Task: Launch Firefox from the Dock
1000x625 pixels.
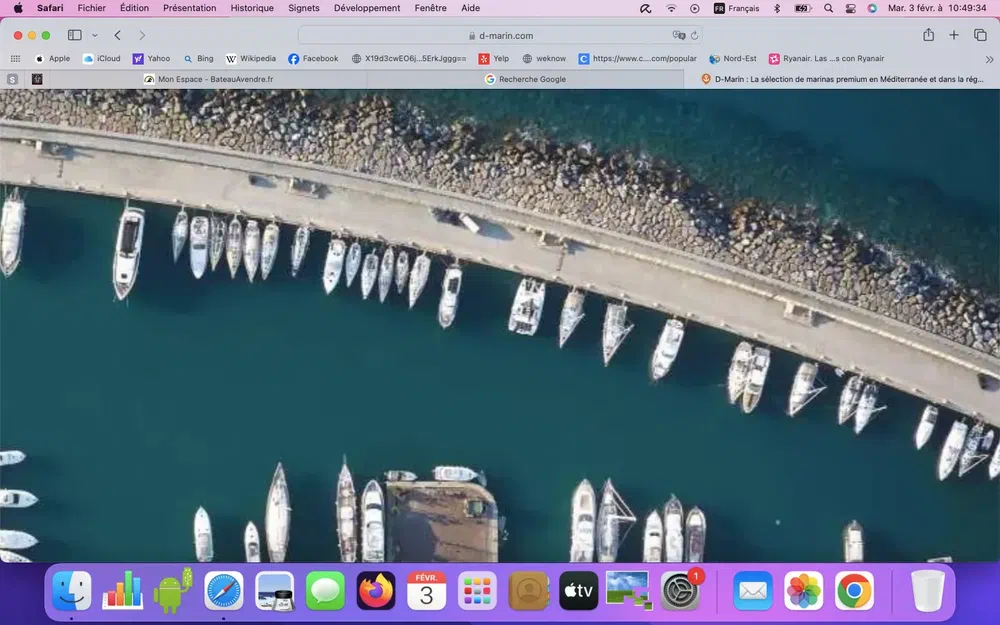Action: coord(376,591)
